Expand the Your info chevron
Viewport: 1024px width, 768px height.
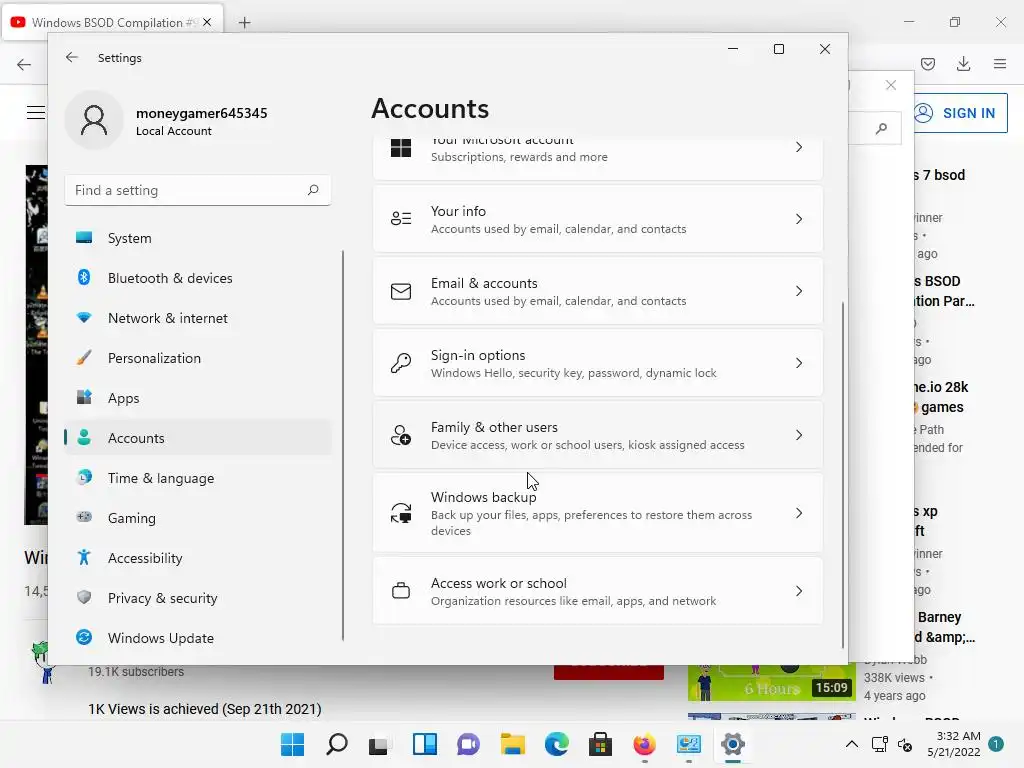[x=799, y=219]
